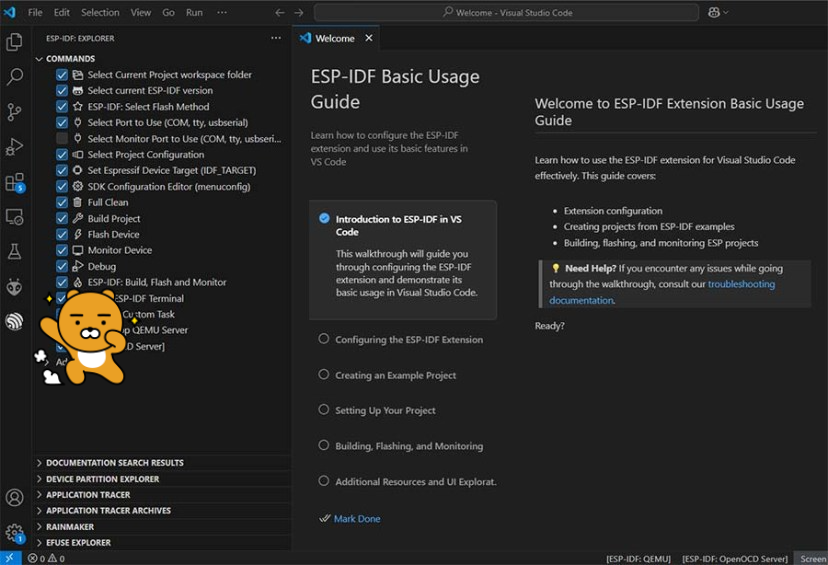Open the View menu
Image resolution: width=828 pixels, height=565 pixels.
click(x=141, y=12)
